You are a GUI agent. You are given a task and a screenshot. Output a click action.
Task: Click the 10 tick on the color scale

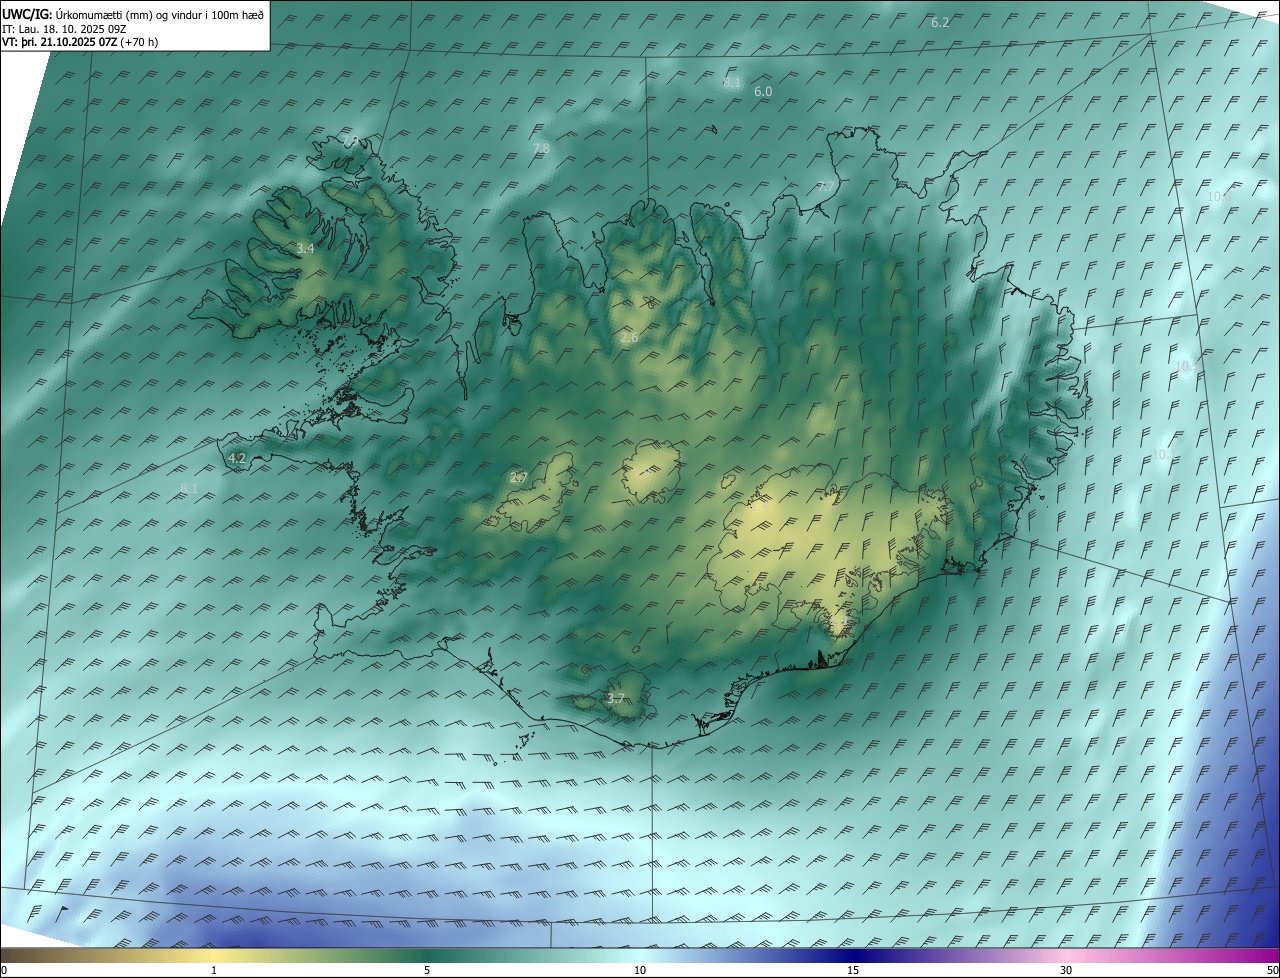(640, 970)
